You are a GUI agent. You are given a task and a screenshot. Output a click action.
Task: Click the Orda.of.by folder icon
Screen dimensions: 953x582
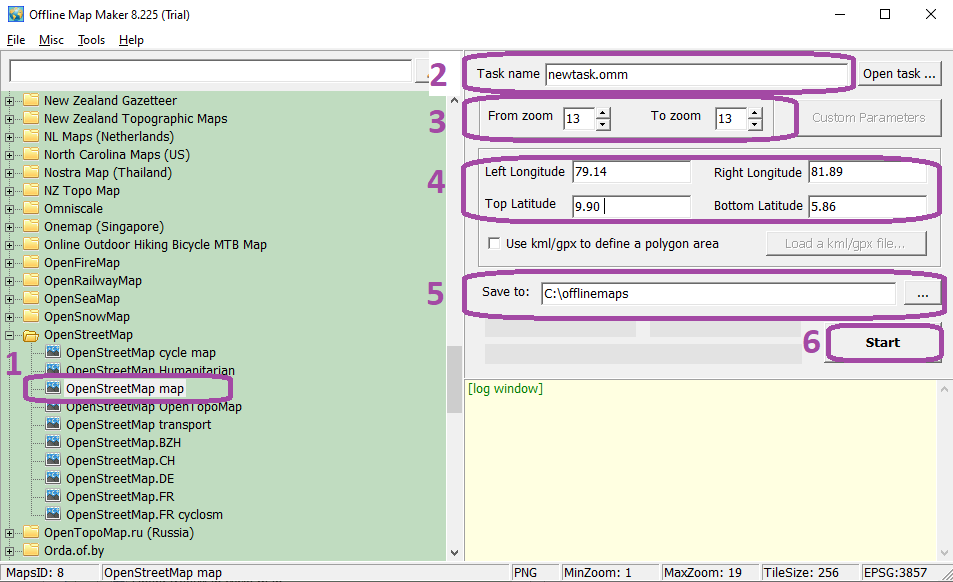tap(31, 550)
